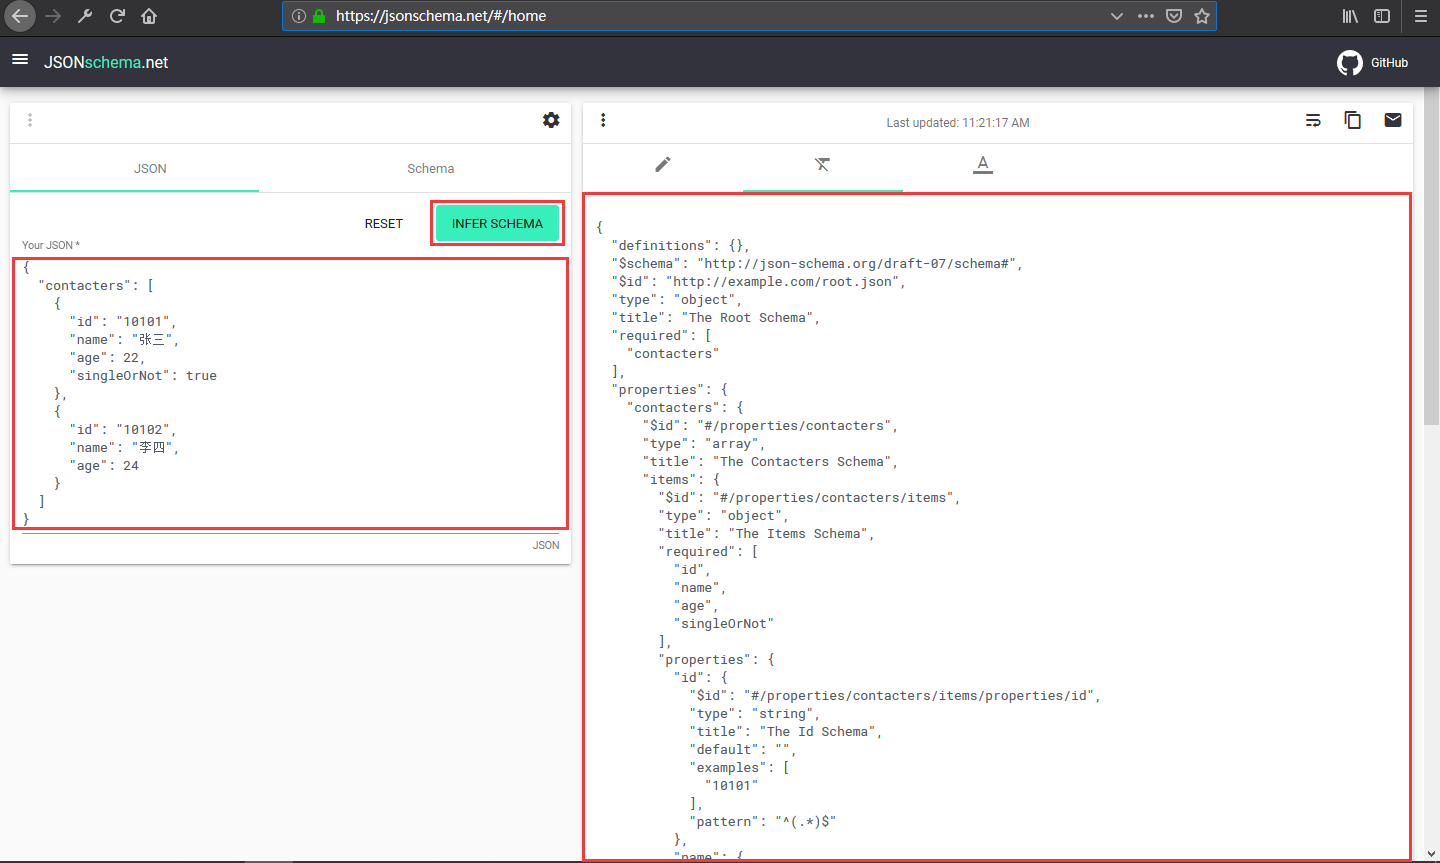Open GitHub octocat icon
Image resolution: width=1440 pixels, height=863 pixels.
(x=1350, y=63)
